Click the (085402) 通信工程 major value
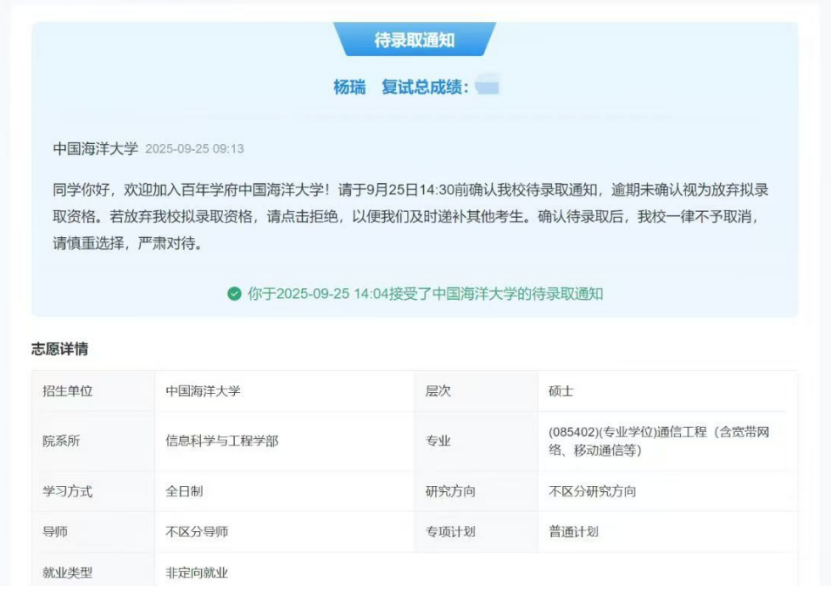Screen dimensions: 831x610 coord(659,441)
